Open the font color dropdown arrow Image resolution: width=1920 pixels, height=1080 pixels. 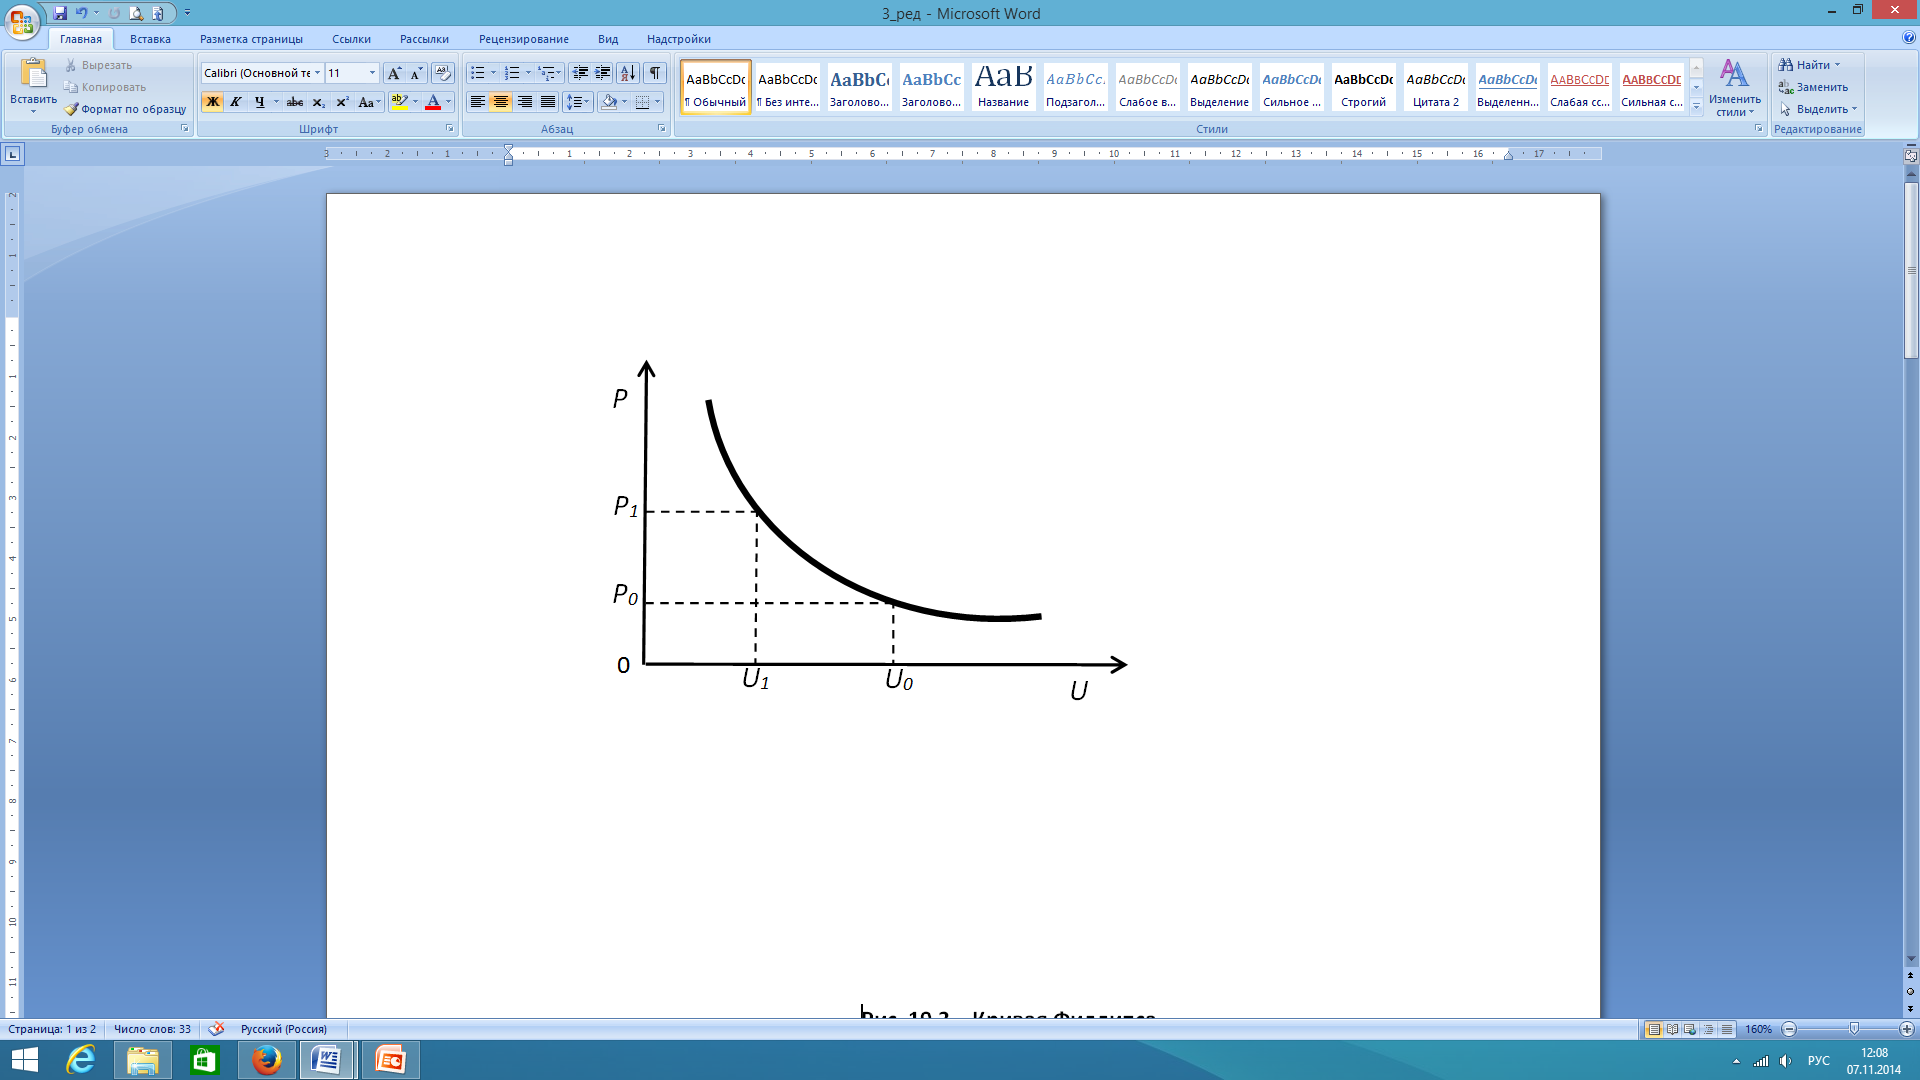[x=448, y=102]
